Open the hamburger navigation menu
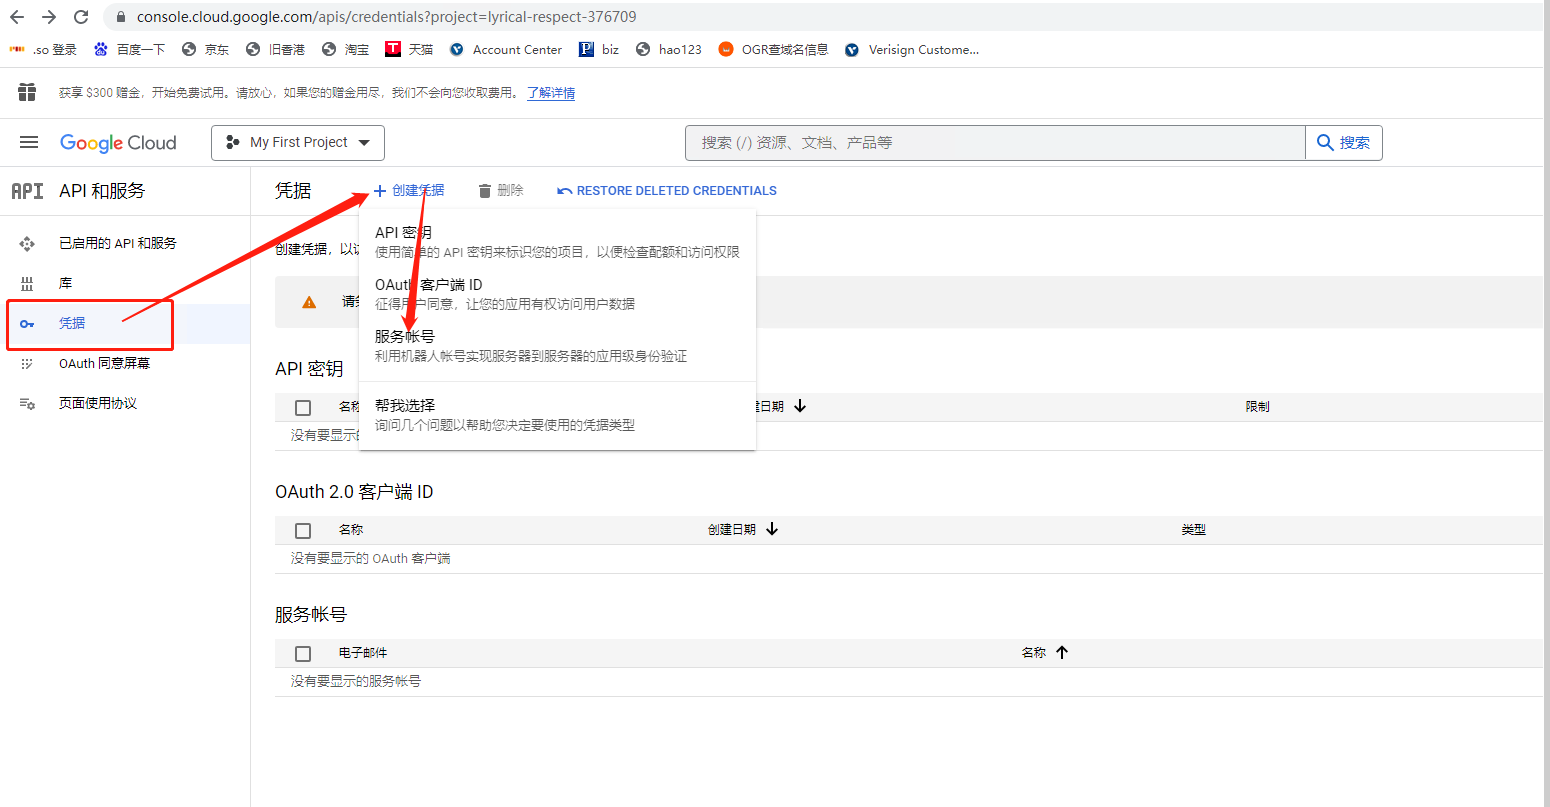The image size is (1550, 807). tap(29, 142)
